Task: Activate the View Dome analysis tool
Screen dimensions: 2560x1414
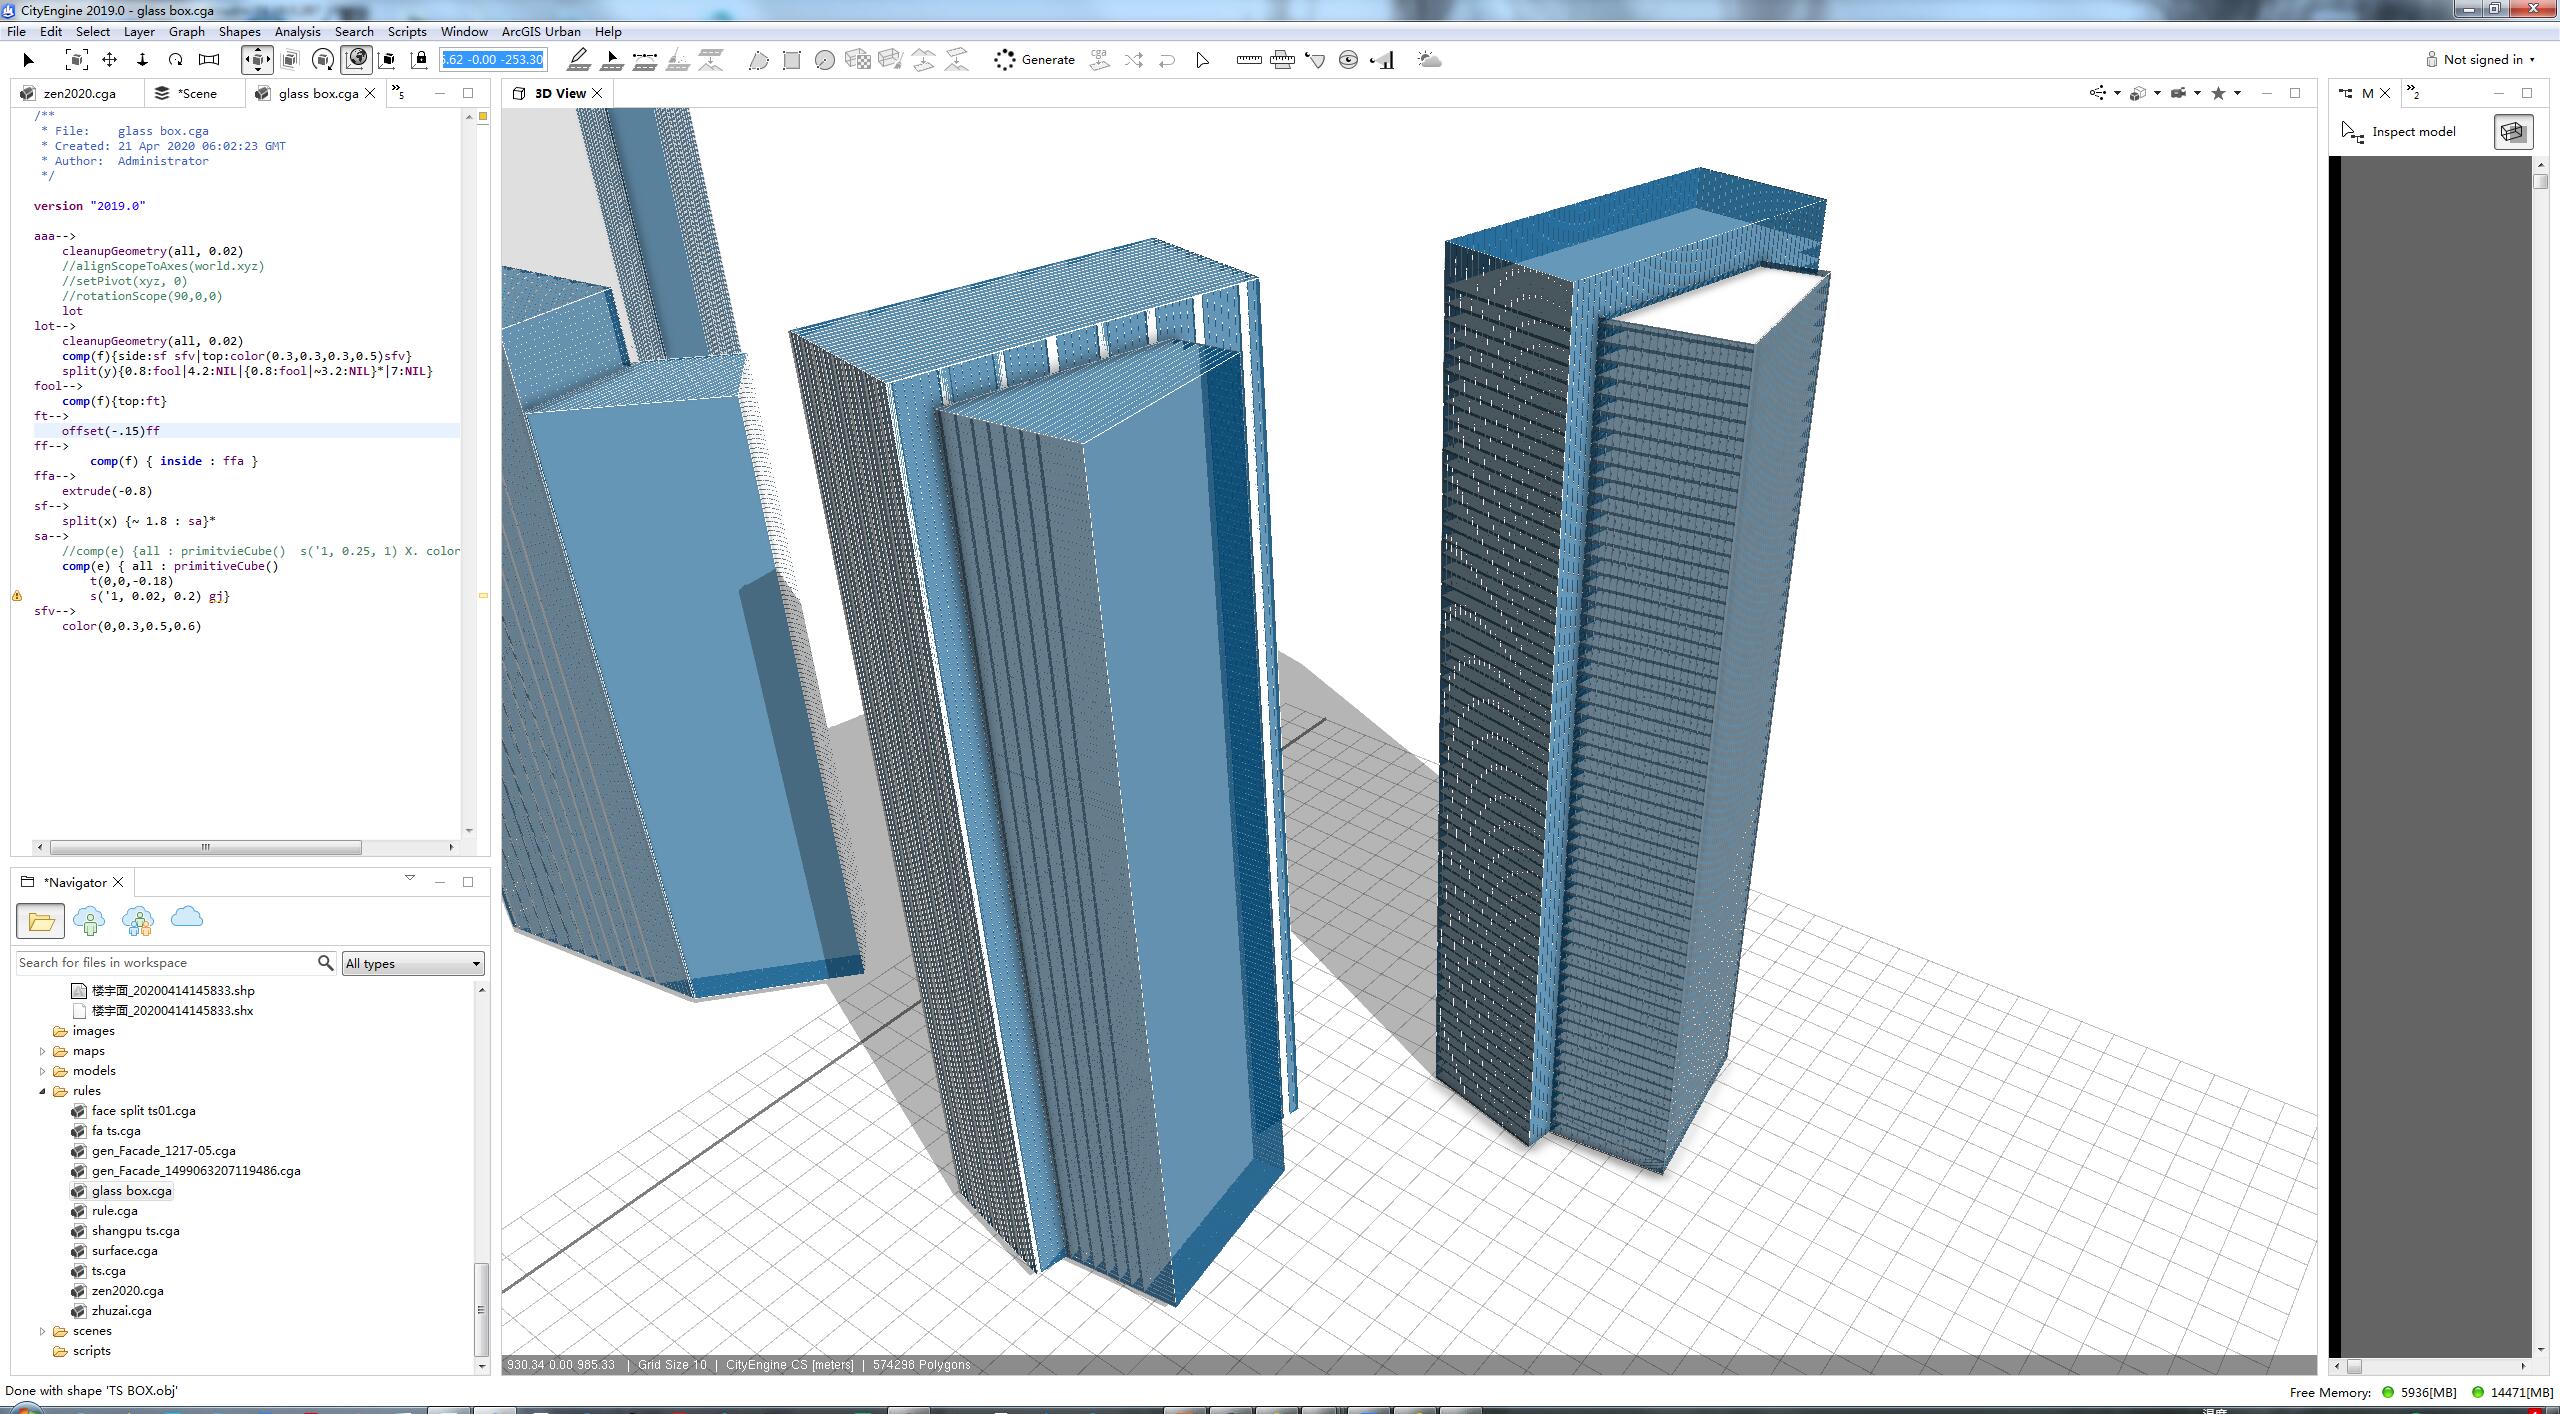Action: 1348,60
